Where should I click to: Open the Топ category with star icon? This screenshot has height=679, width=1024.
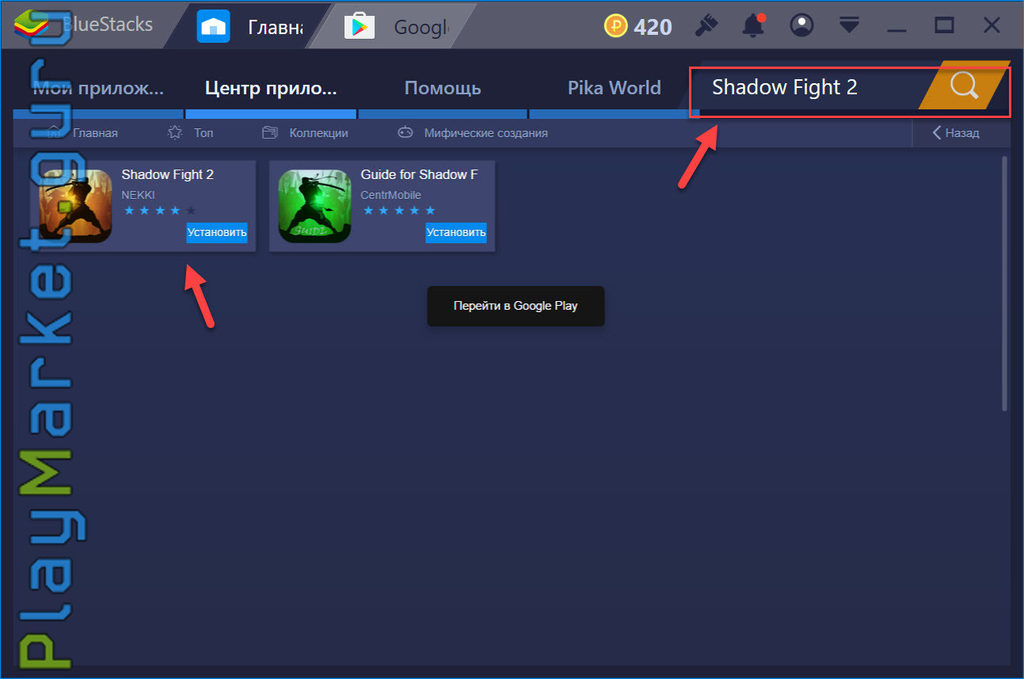191,133
